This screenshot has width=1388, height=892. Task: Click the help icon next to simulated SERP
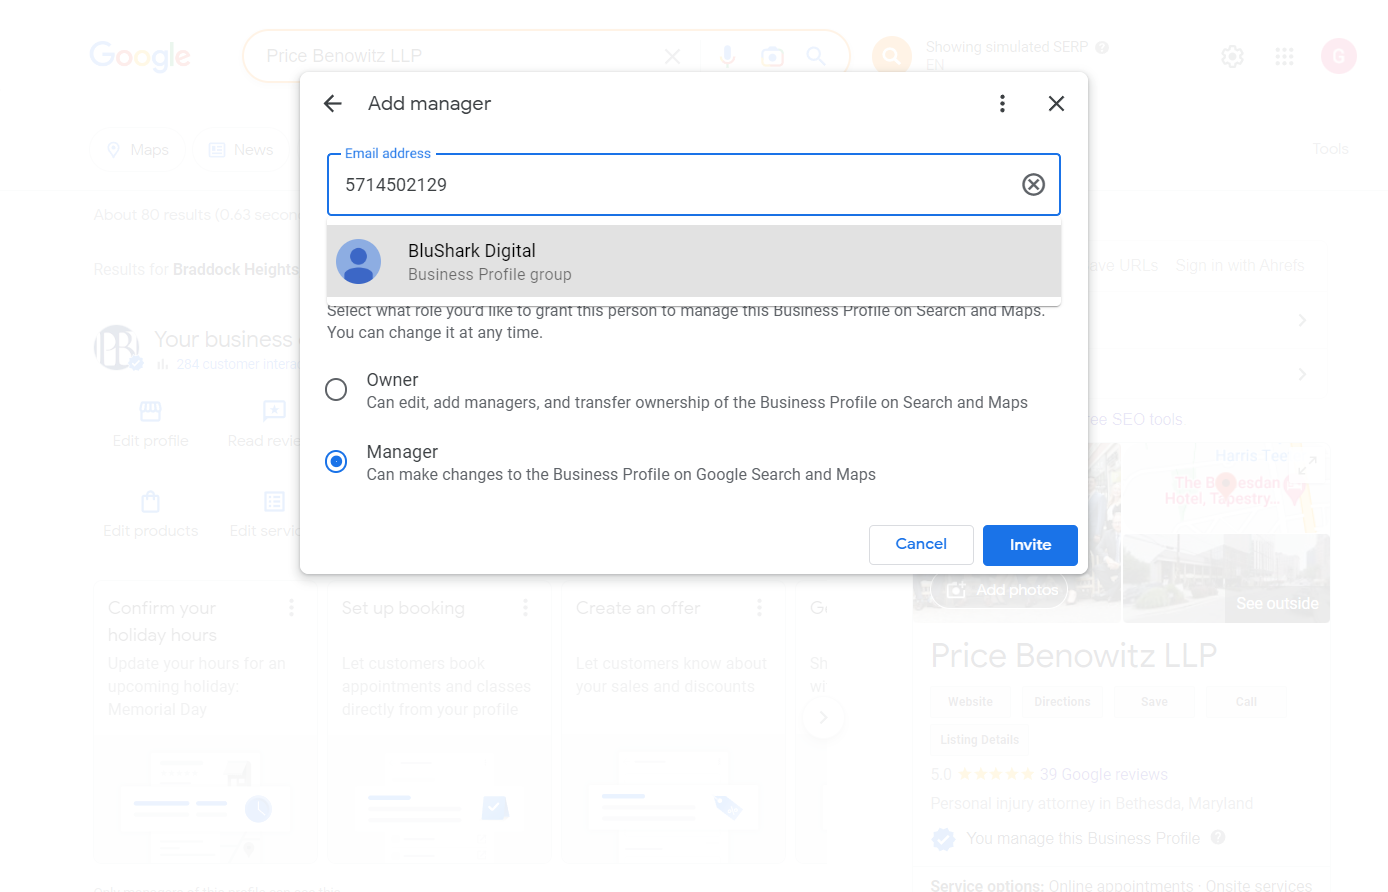(x=1102, y=47)
